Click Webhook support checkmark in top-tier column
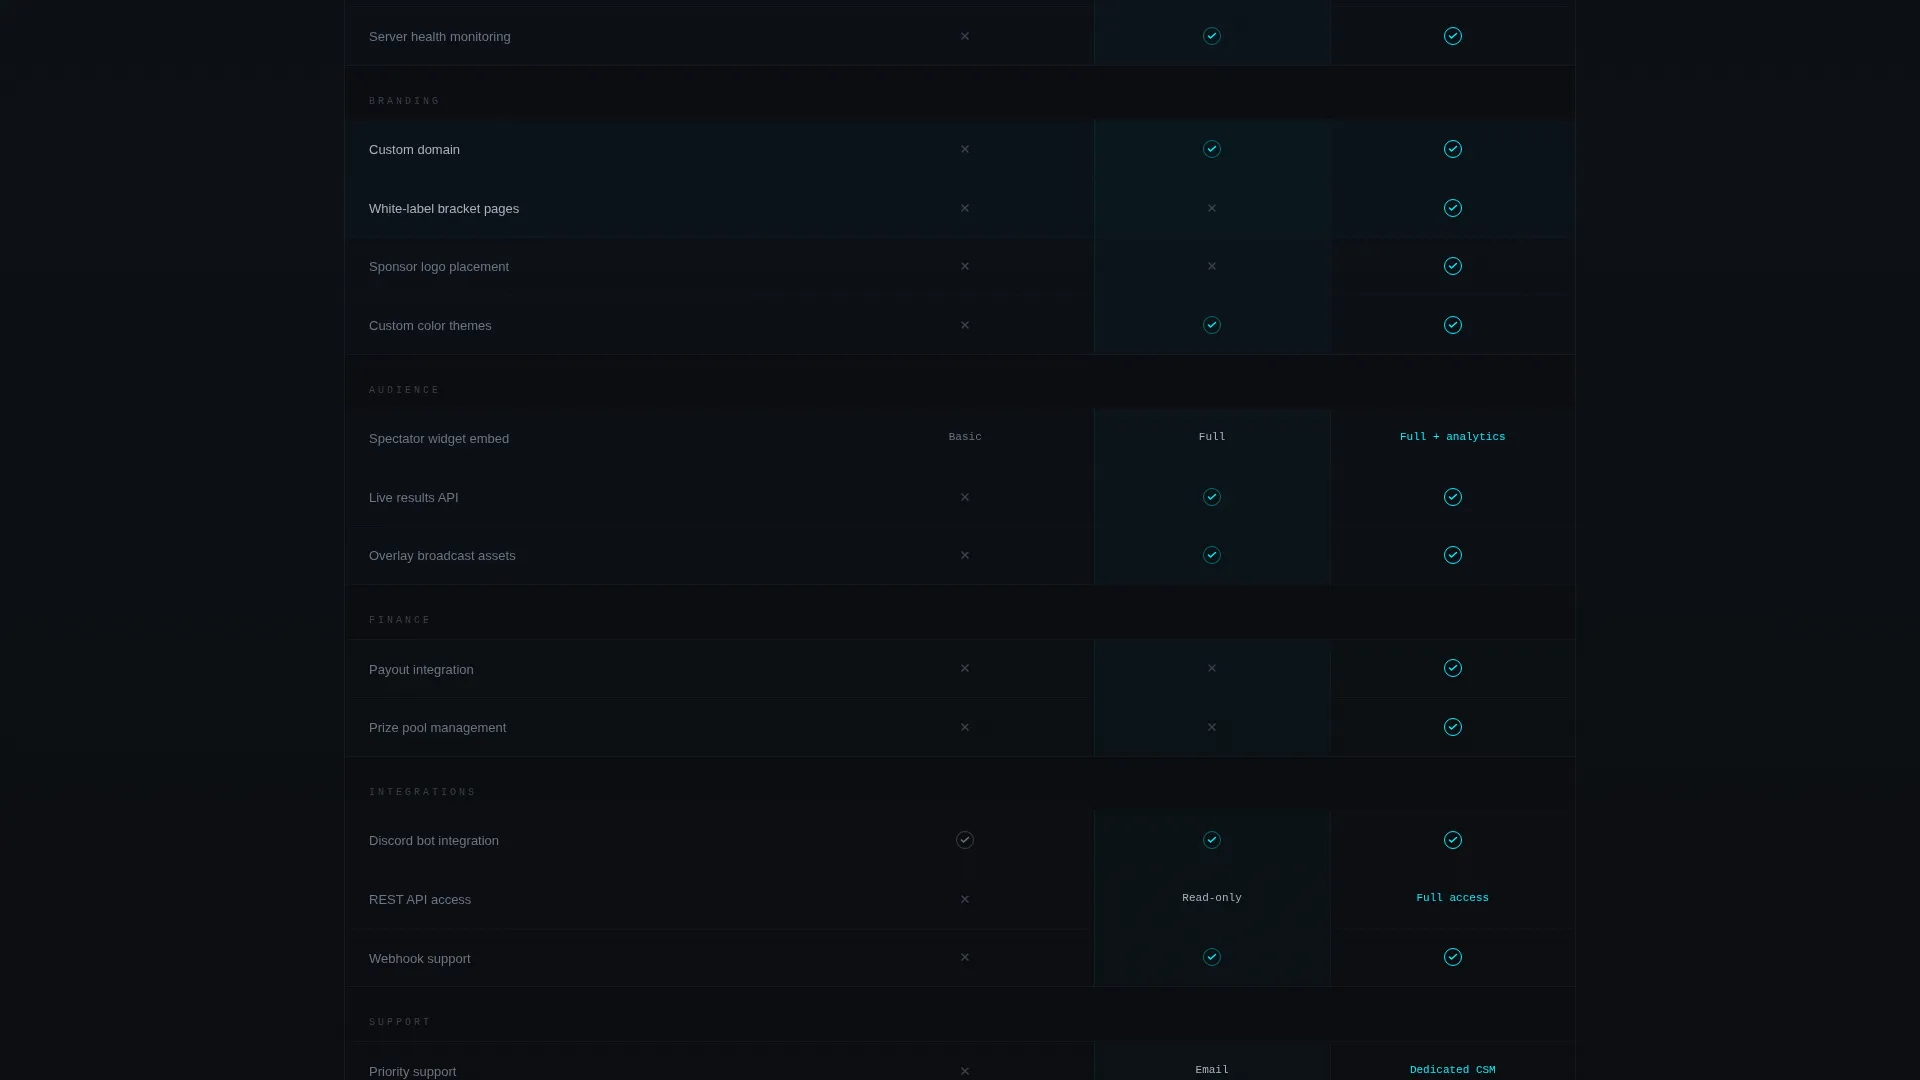Viewport: 1920px width, 1080px height. click(1453, 957)
